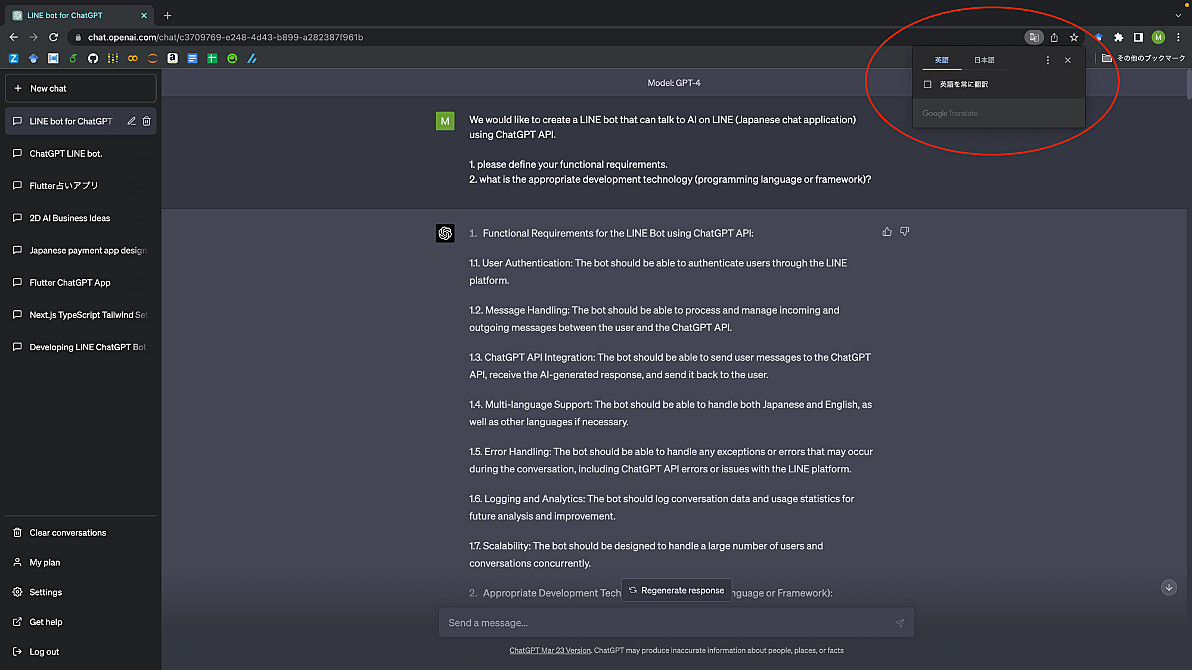Close the LINE bot for ChatGPT browser tab
The image size is (1192, 670).
144,15
